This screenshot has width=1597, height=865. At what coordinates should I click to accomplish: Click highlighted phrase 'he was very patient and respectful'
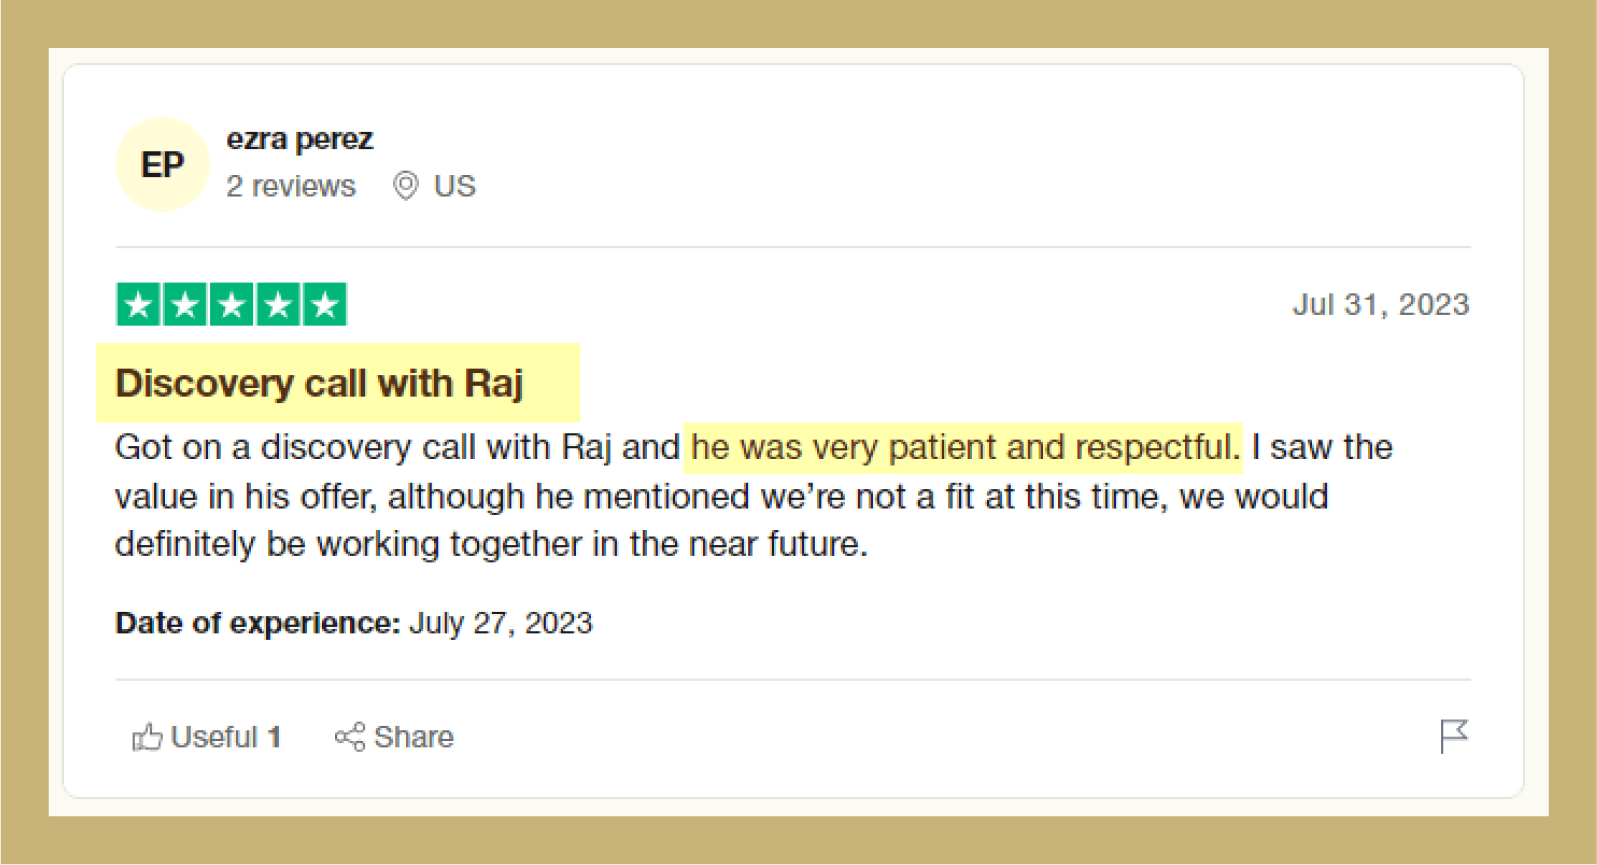tap(963, 447)
